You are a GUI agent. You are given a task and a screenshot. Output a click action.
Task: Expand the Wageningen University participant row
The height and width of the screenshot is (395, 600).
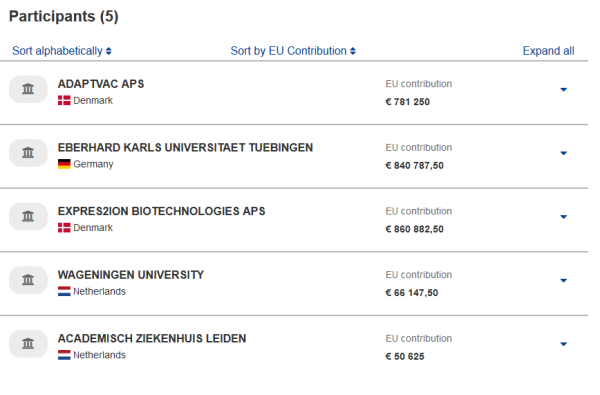pyautogui.click(x=563, y=281)
